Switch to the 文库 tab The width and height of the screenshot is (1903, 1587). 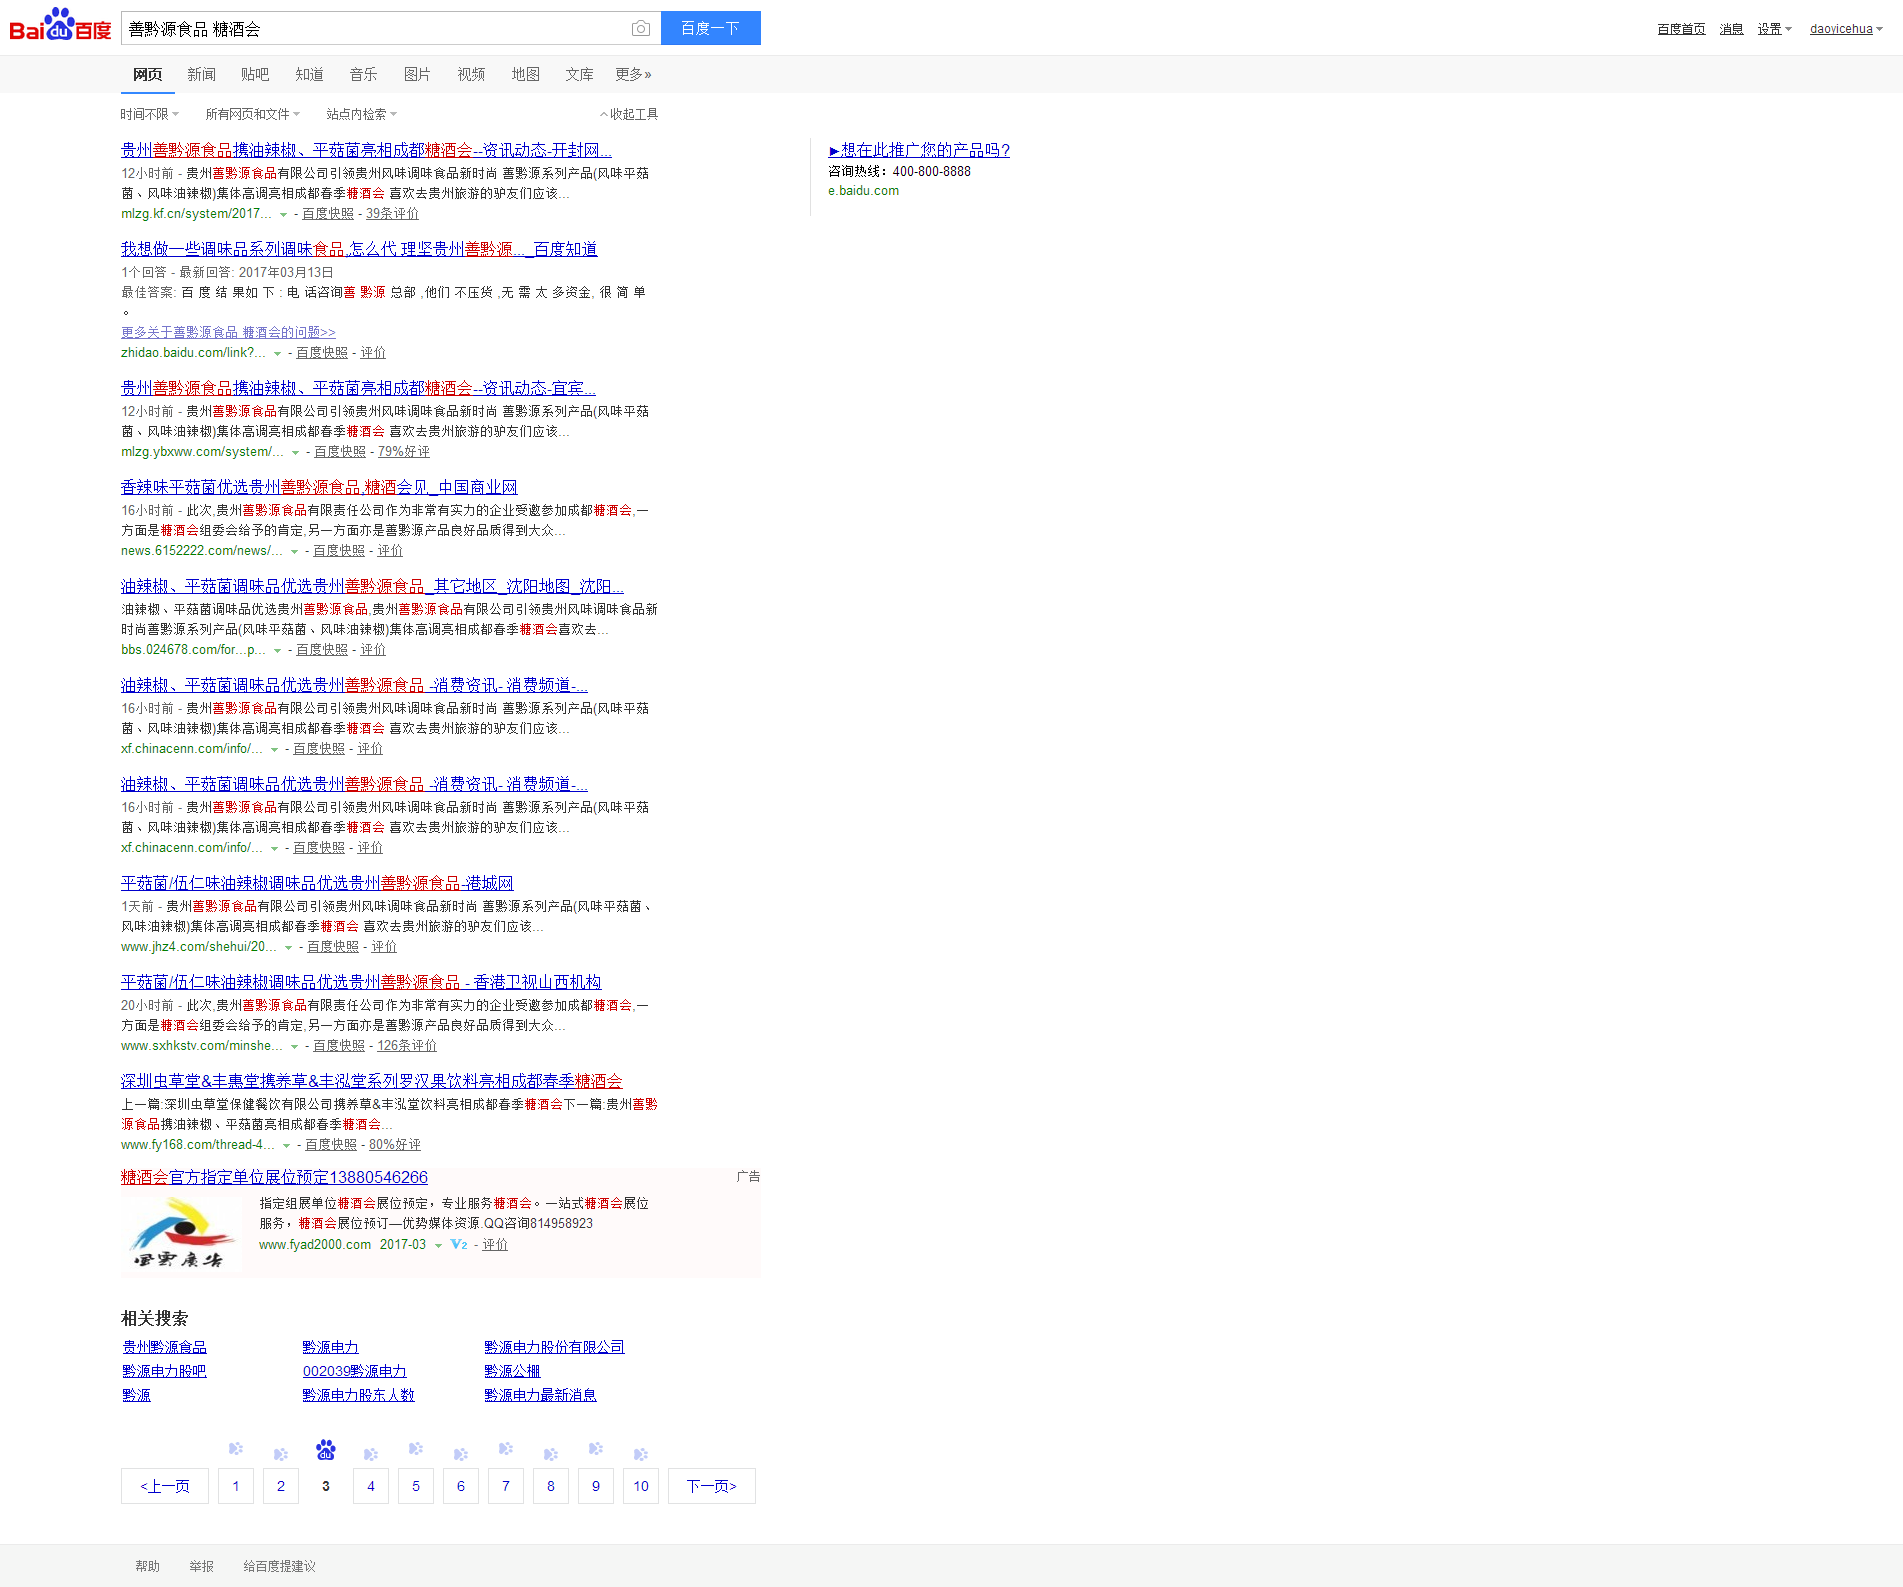click(579, 74)
